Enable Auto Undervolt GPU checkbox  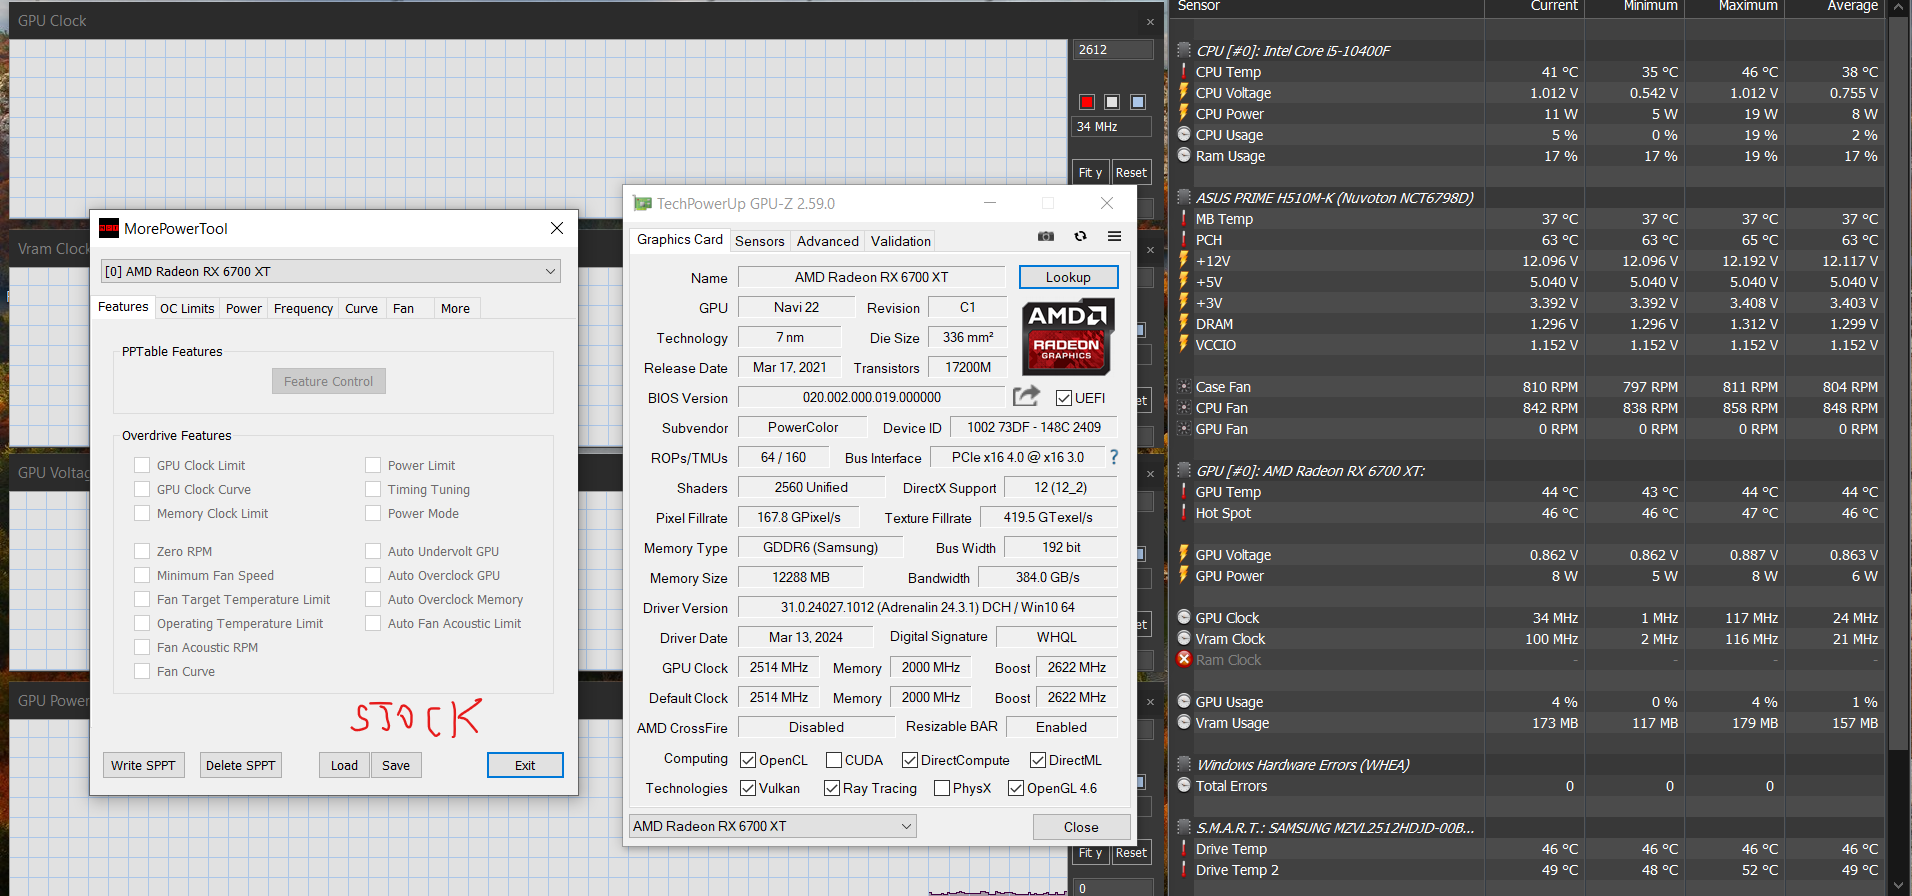point(373,551)
